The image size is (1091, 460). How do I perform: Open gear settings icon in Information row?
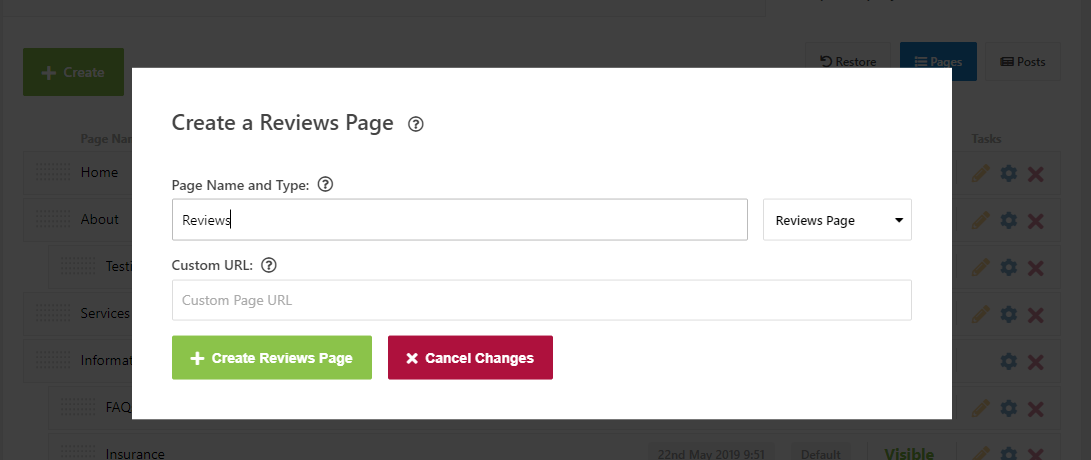[x=1008, y=362]
